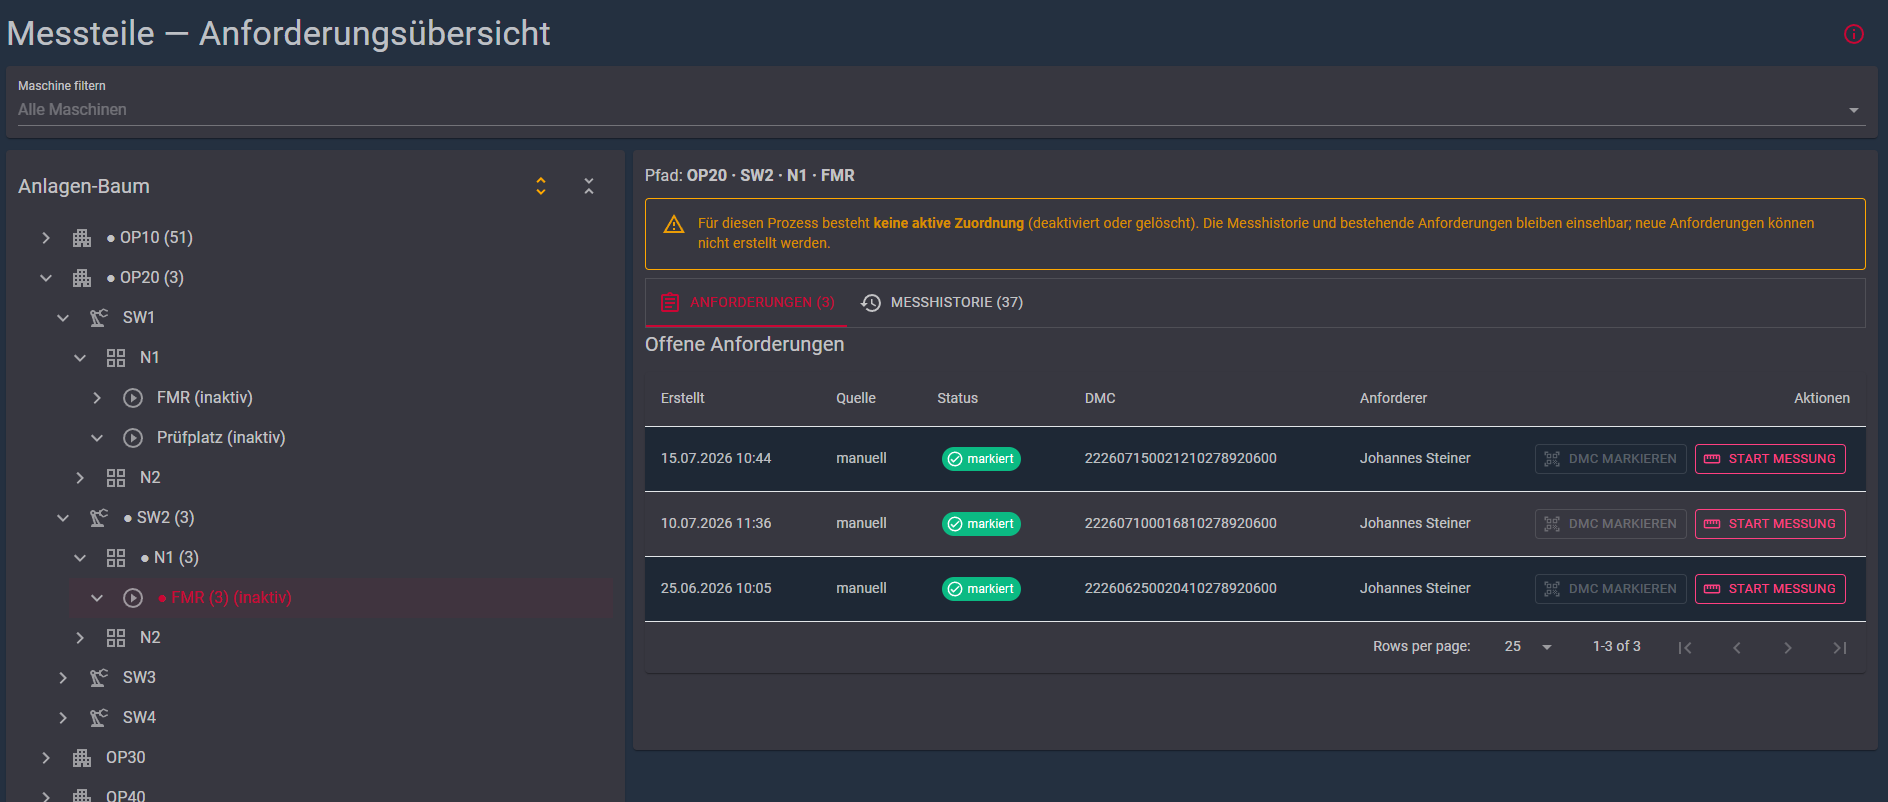The width and height of the screenshot is (1888, 802).
Task: Click the Quelle column header
Action: point(856,398)
